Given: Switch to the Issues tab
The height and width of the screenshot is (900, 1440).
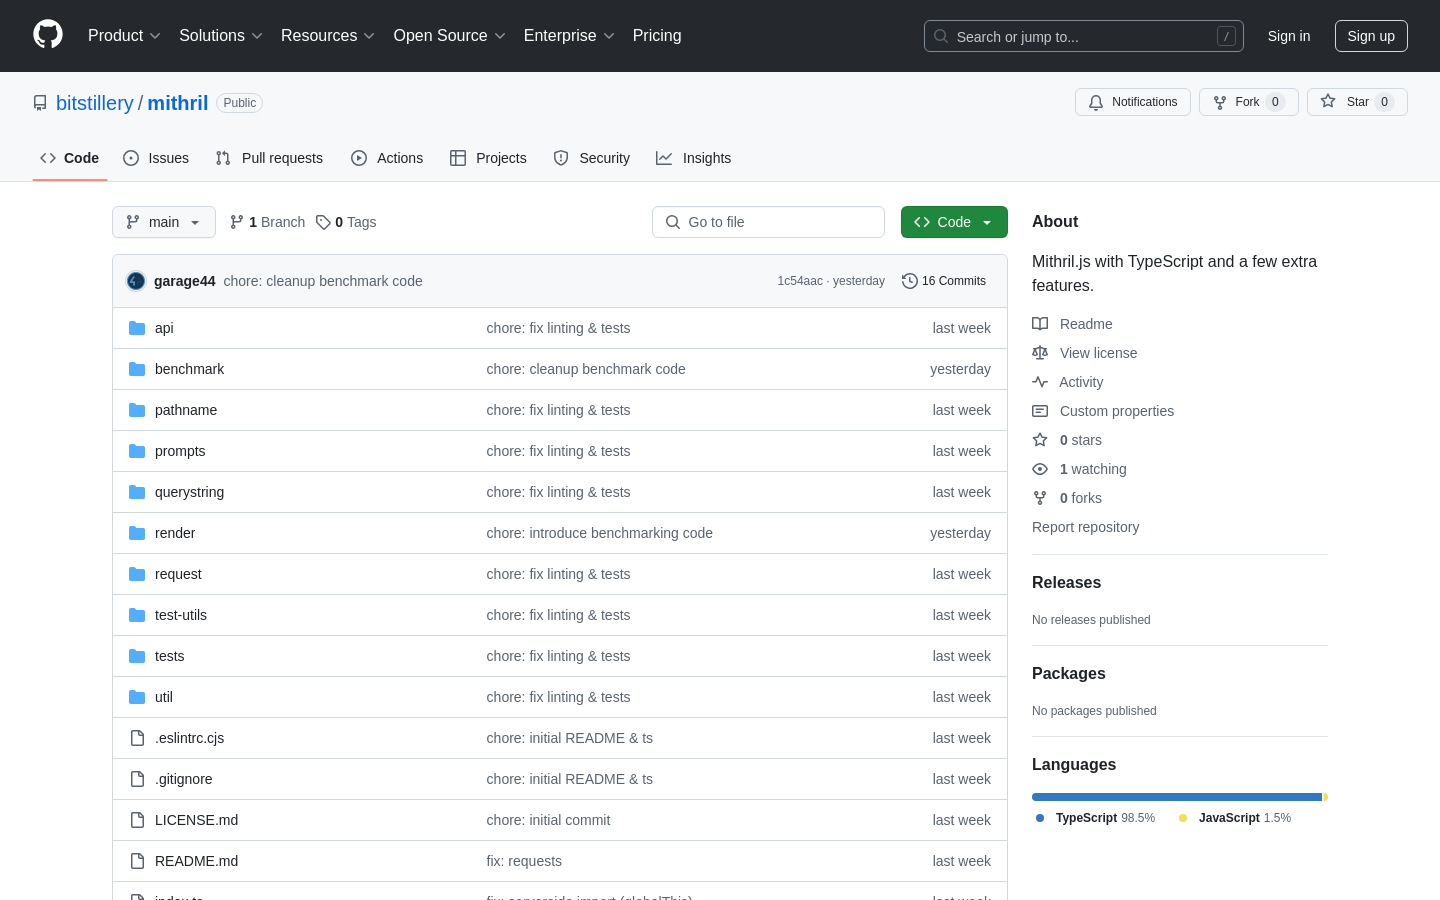Looking at the screenshot, I should (x=156, y=158).
